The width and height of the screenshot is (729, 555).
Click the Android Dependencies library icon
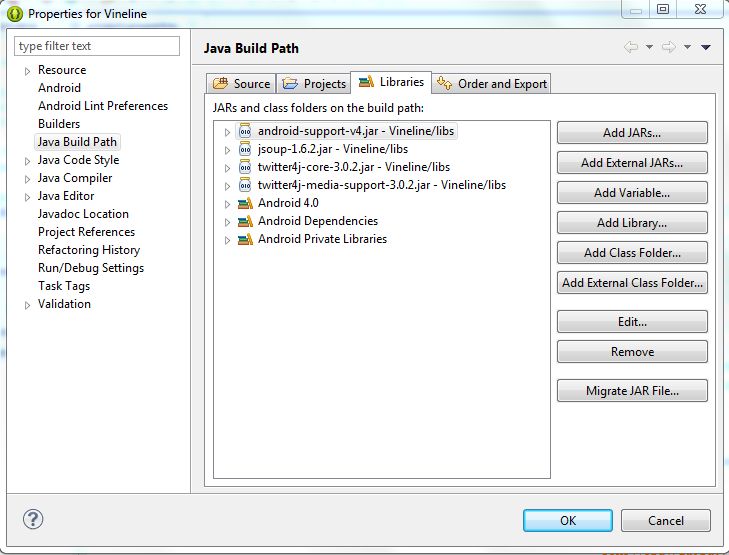[245, 221]
